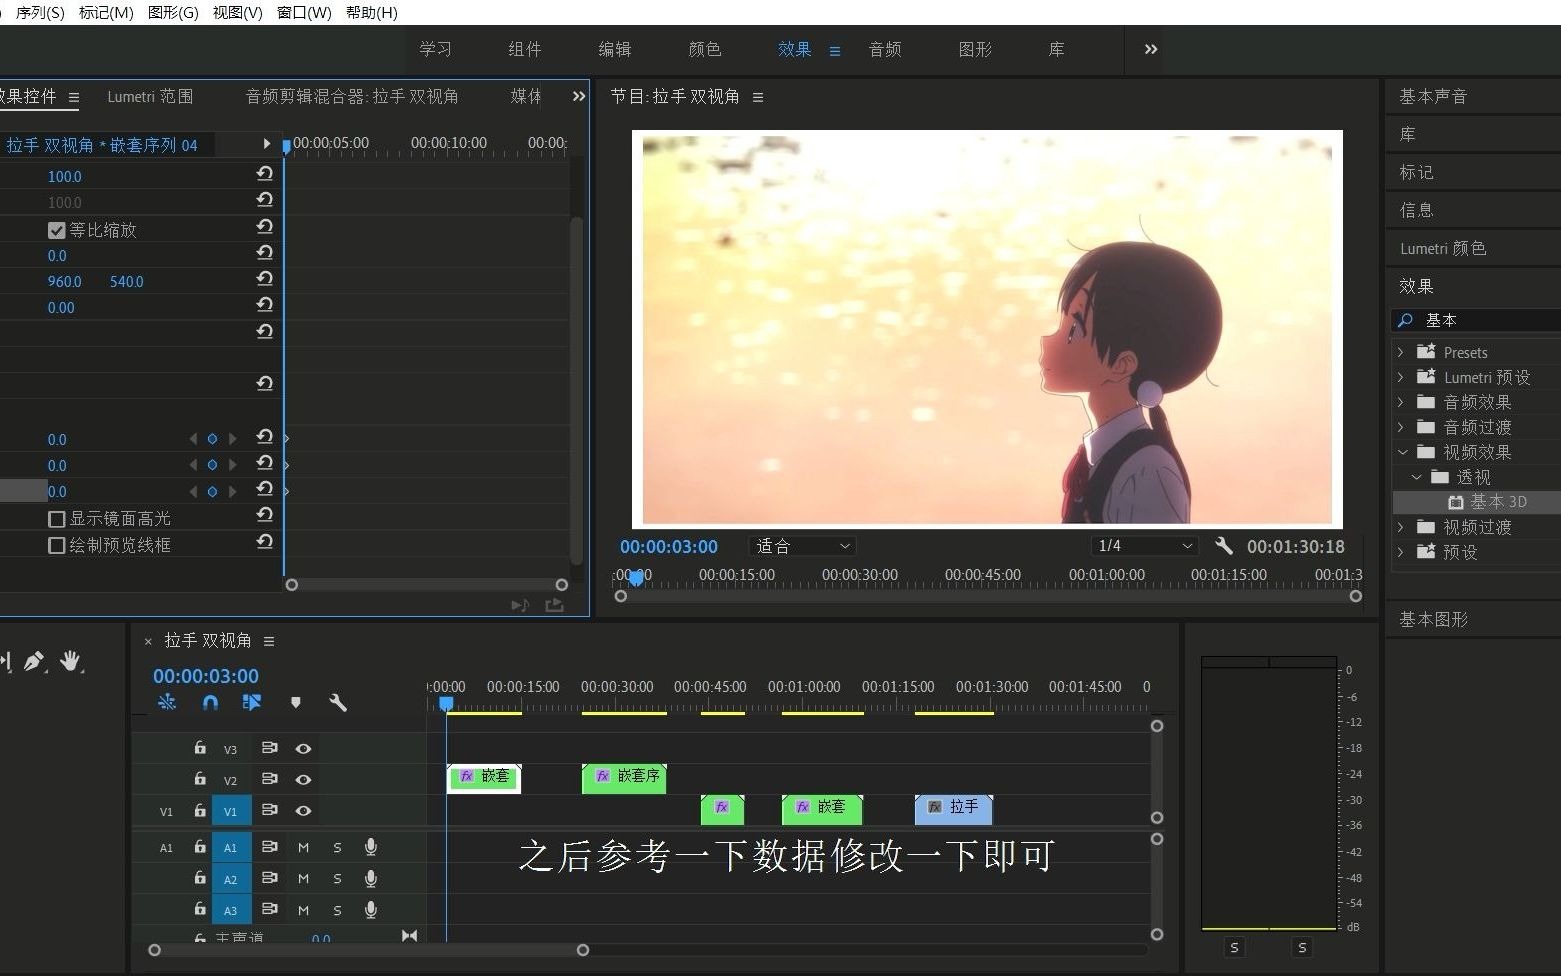Image resolution: width=1561 pixels, height=976 pixels.
Task: Collapse the 视频效果 folder
Action: 1402,452
